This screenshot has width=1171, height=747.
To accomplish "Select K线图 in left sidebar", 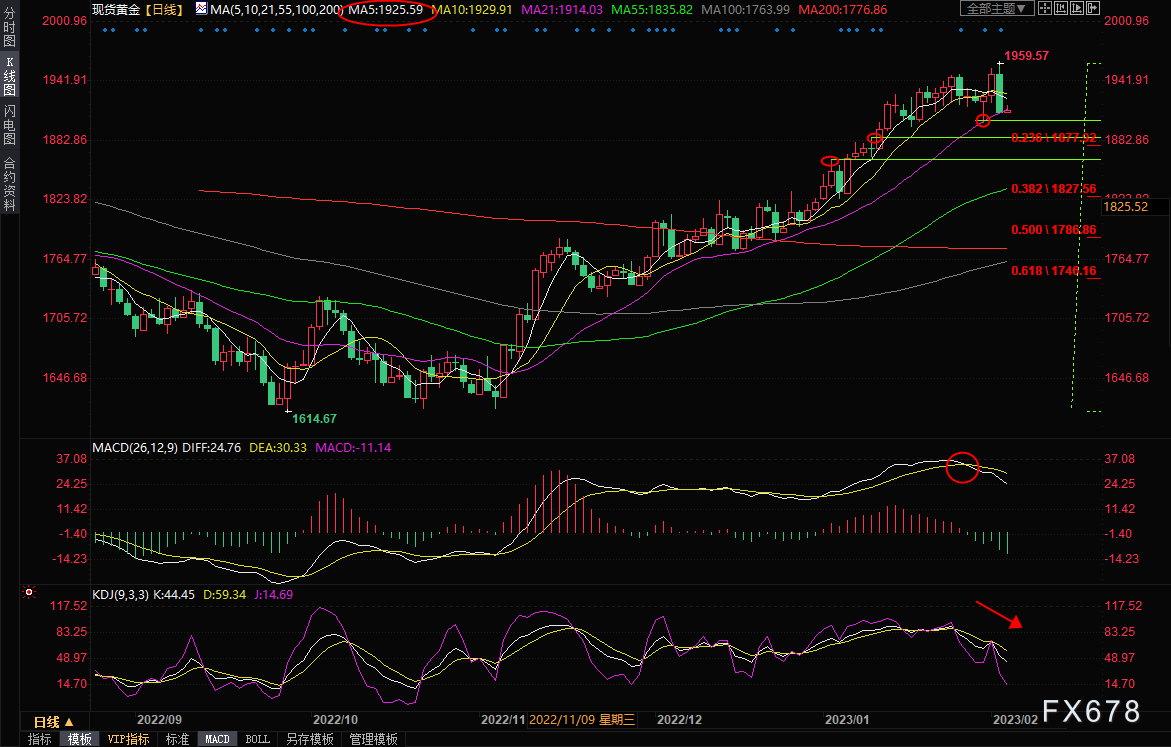I will coord(9,76).
